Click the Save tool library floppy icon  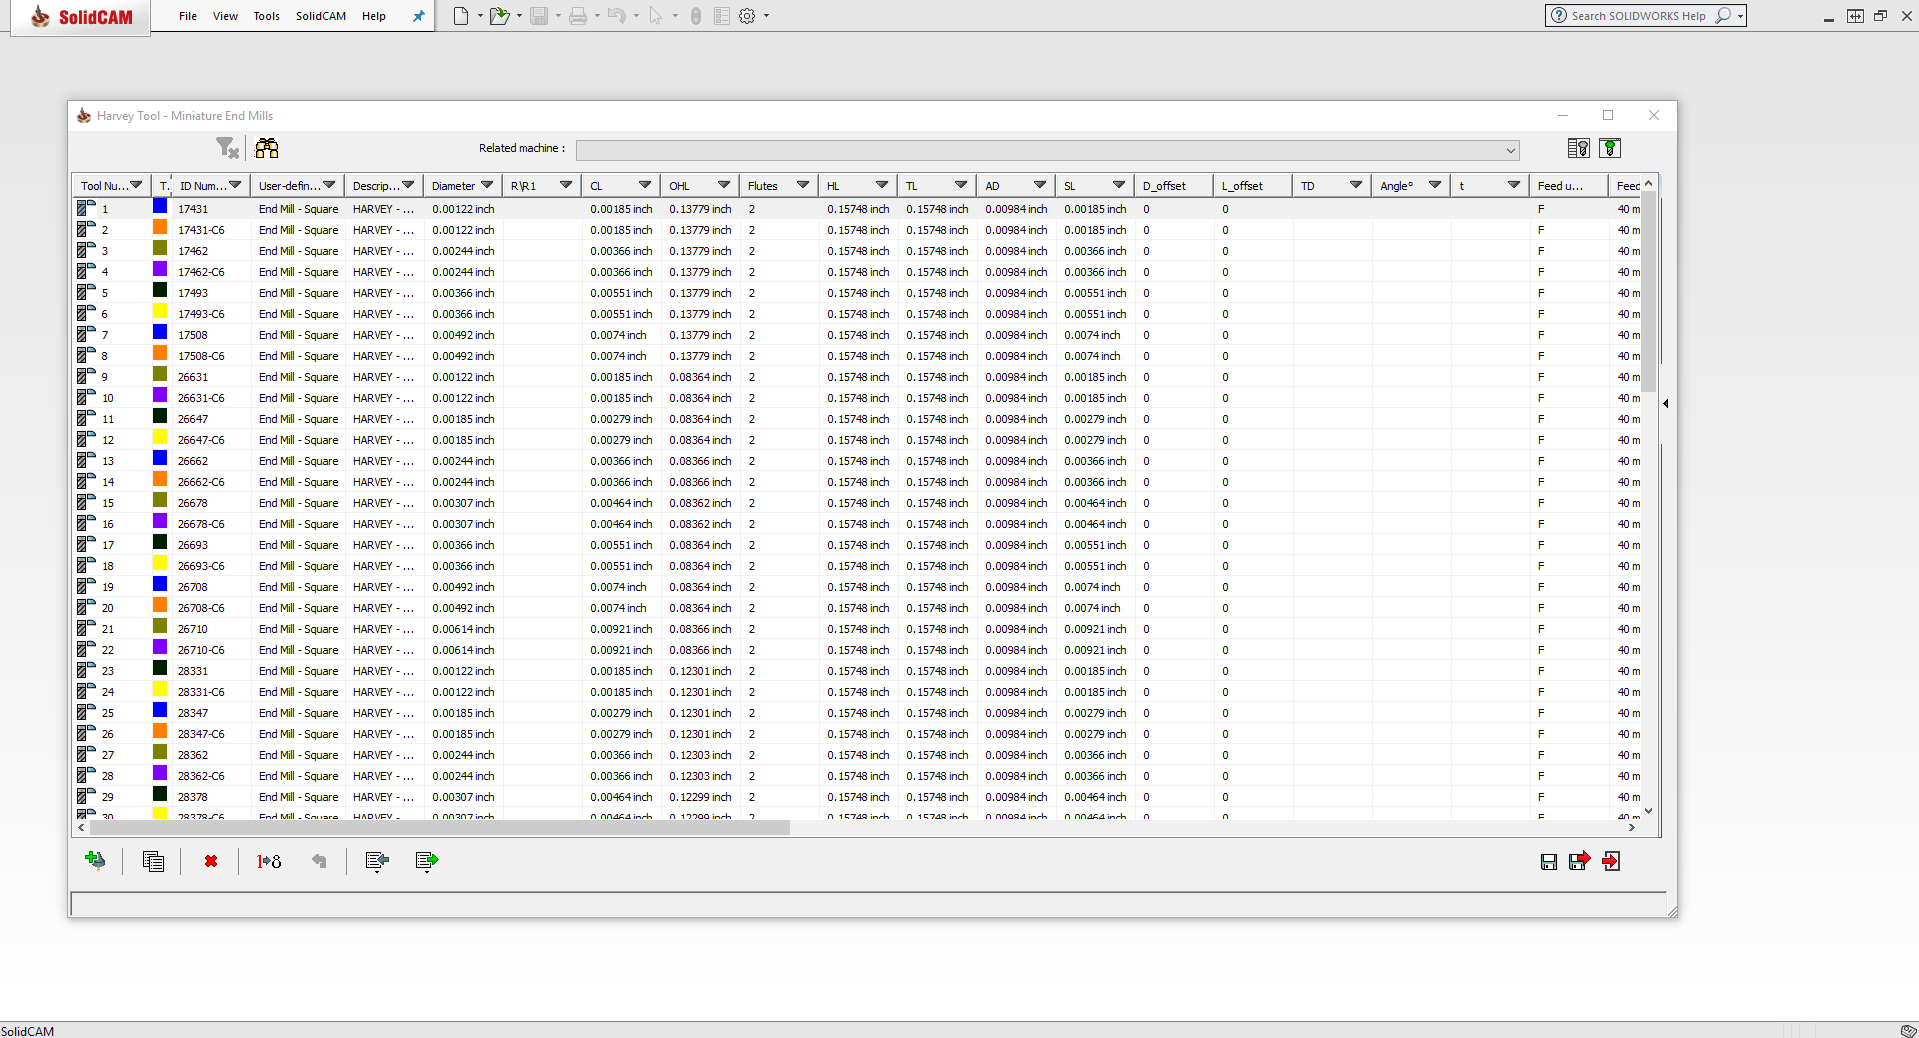[x=1549, y=862]
